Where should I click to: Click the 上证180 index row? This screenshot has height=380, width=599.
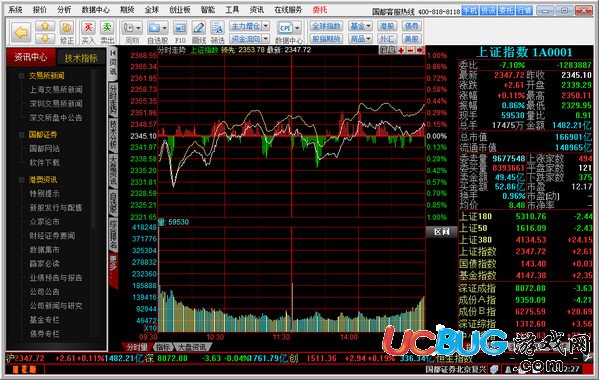click(x=526, y=217)
